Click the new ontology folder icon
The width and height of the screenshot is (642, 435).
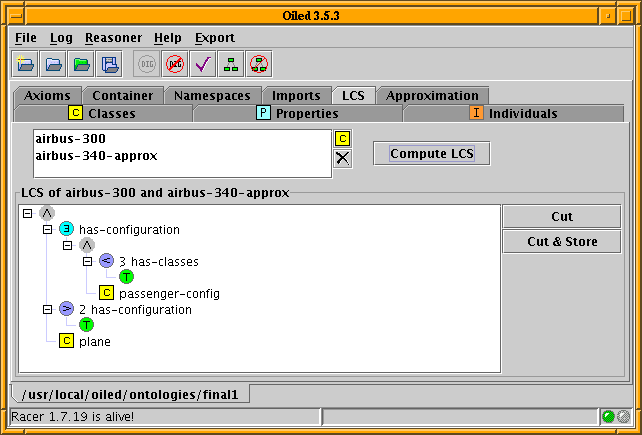[25, 64]
